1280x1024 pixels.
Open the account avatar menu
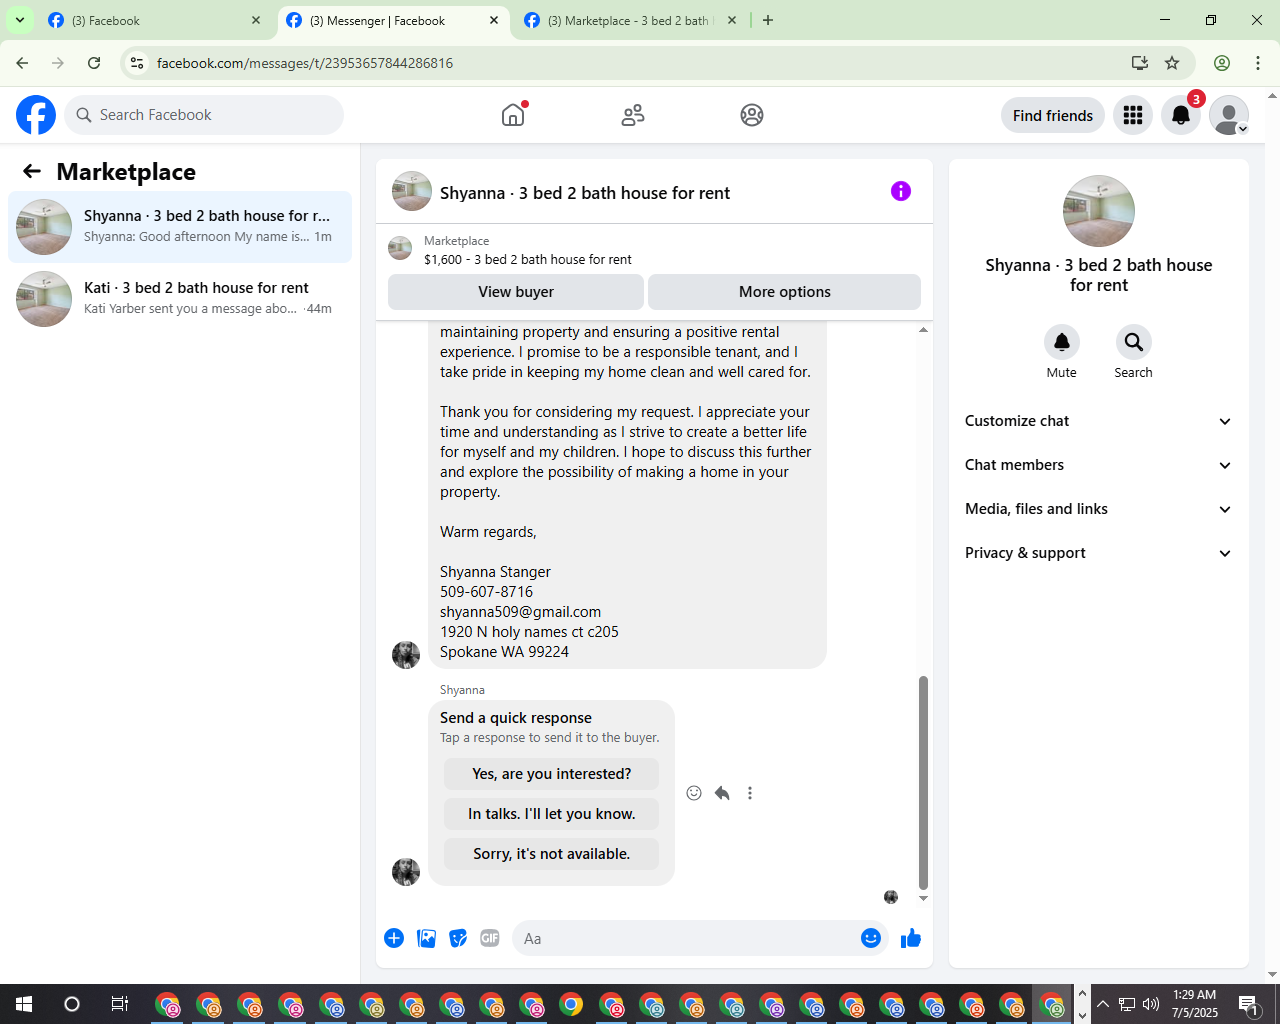coord(1229,115)
